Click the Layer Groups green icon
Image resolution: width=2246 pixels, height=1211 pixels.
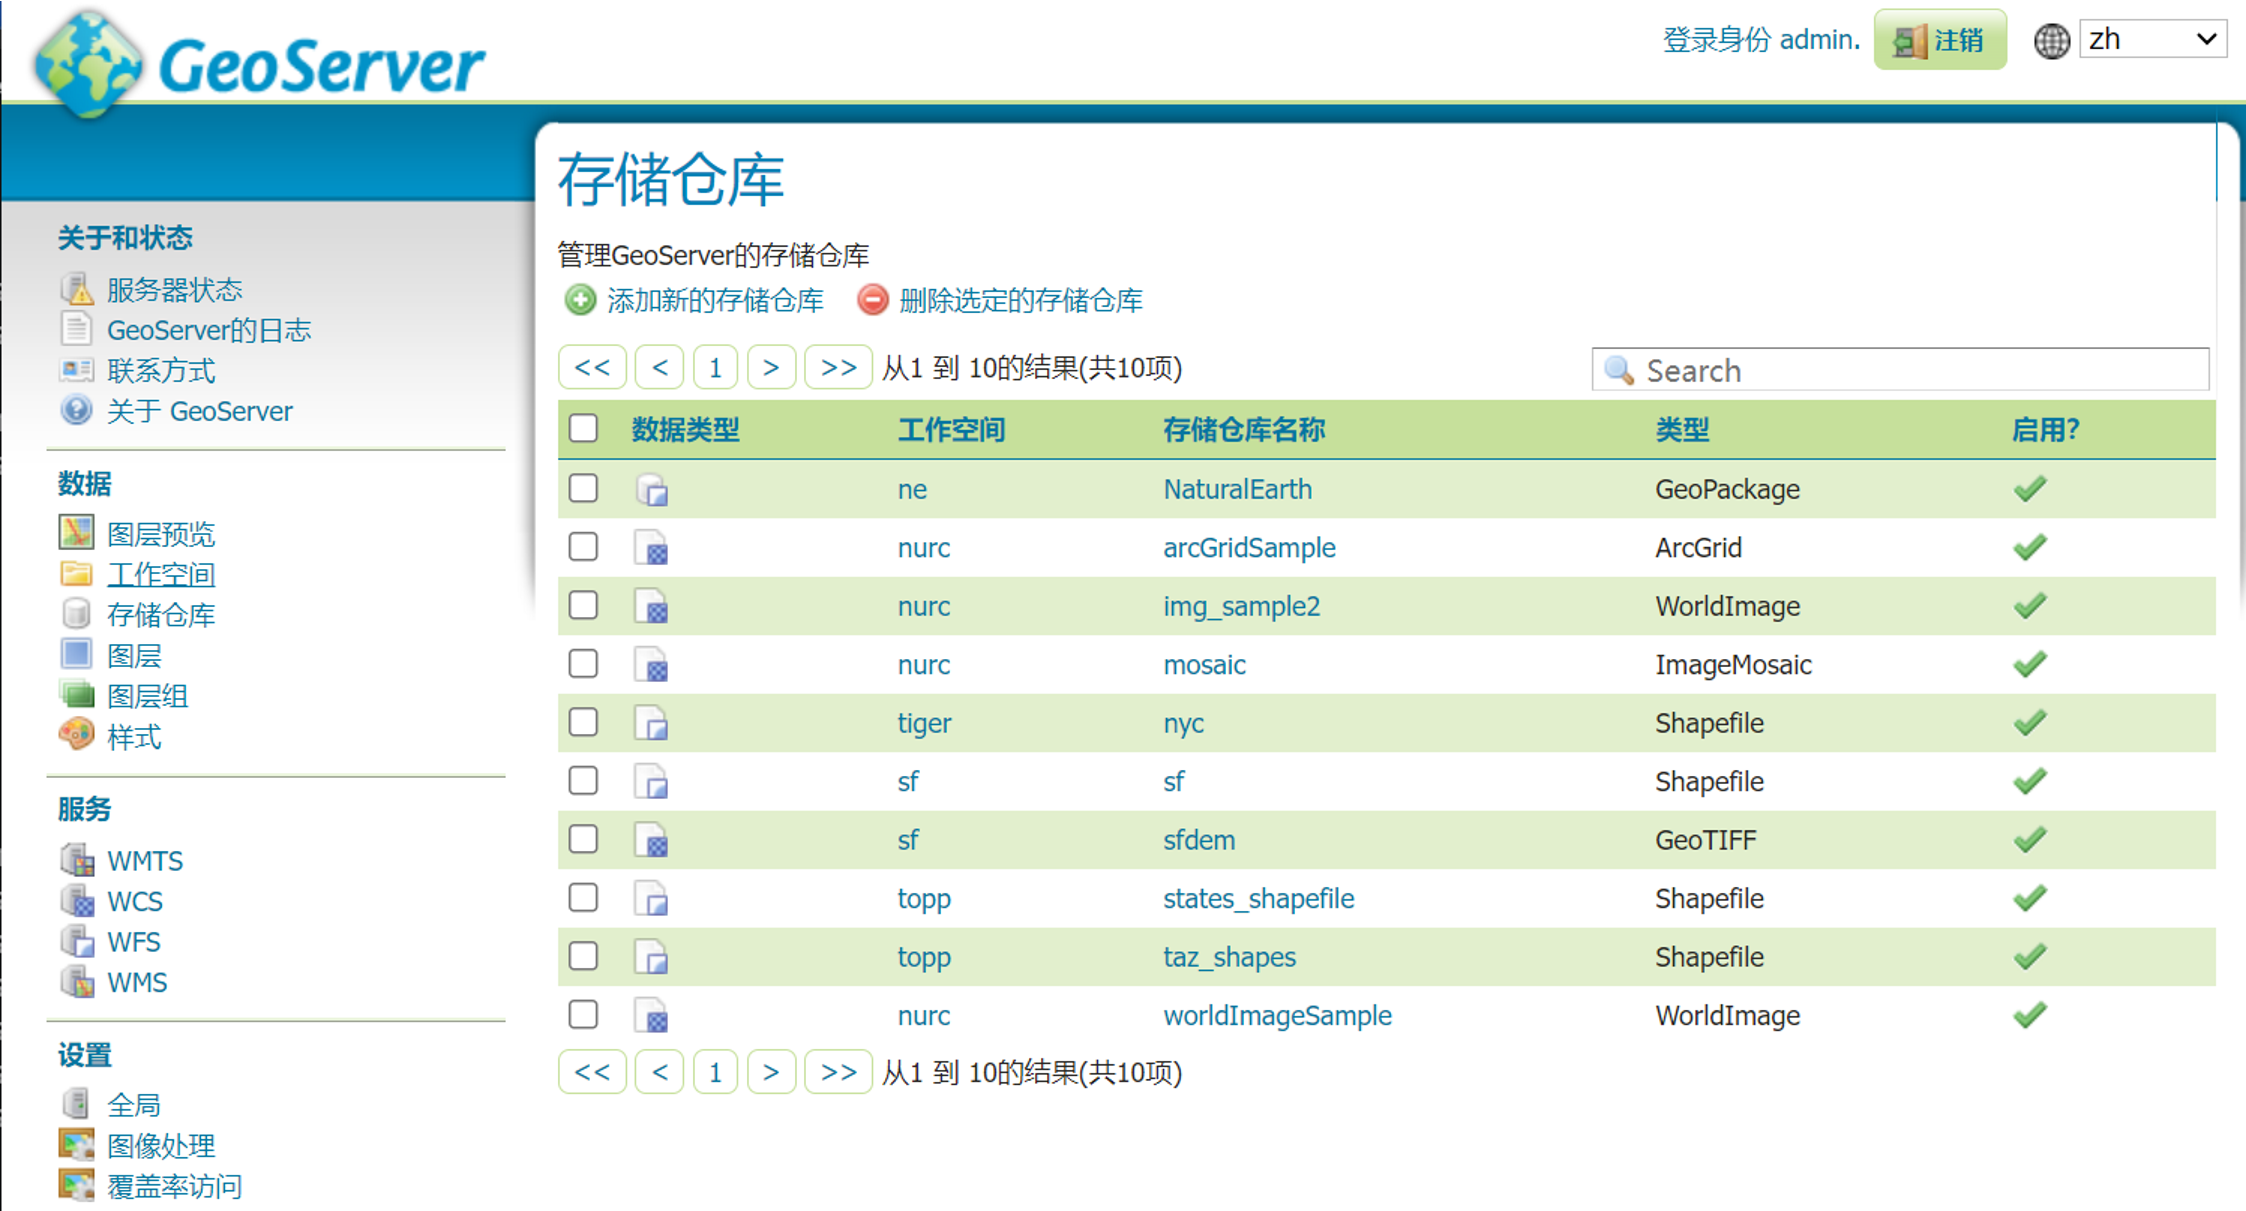(x=77, y=695)
